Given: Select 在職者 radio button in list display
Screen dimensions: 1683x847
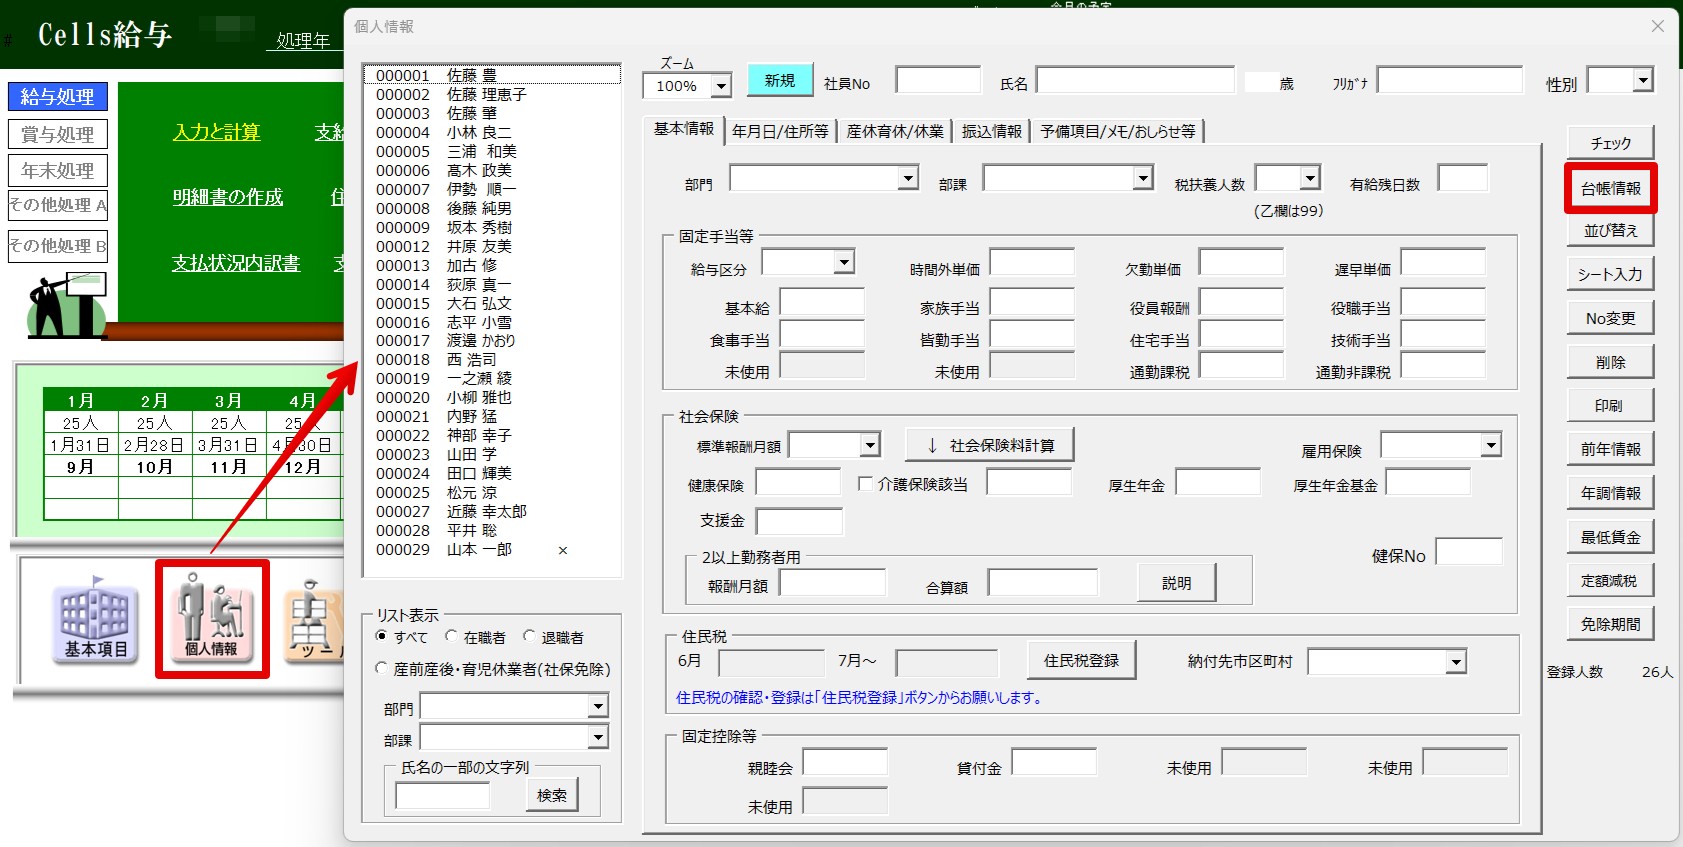Looking at the screenshot, I should tap(451, 637).
